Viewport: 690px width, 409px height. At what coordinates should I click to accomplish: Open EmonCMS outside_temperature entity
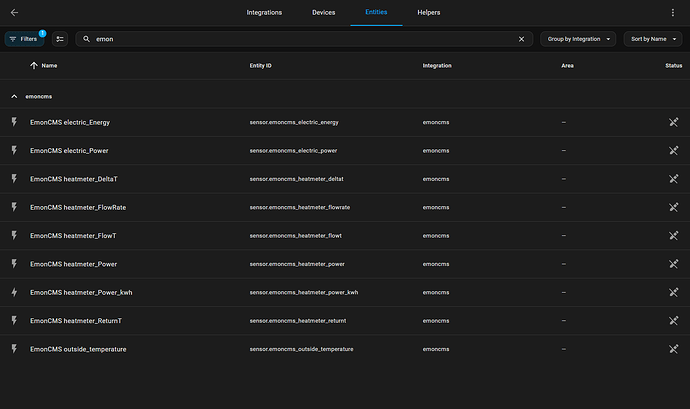coord(78,349)
